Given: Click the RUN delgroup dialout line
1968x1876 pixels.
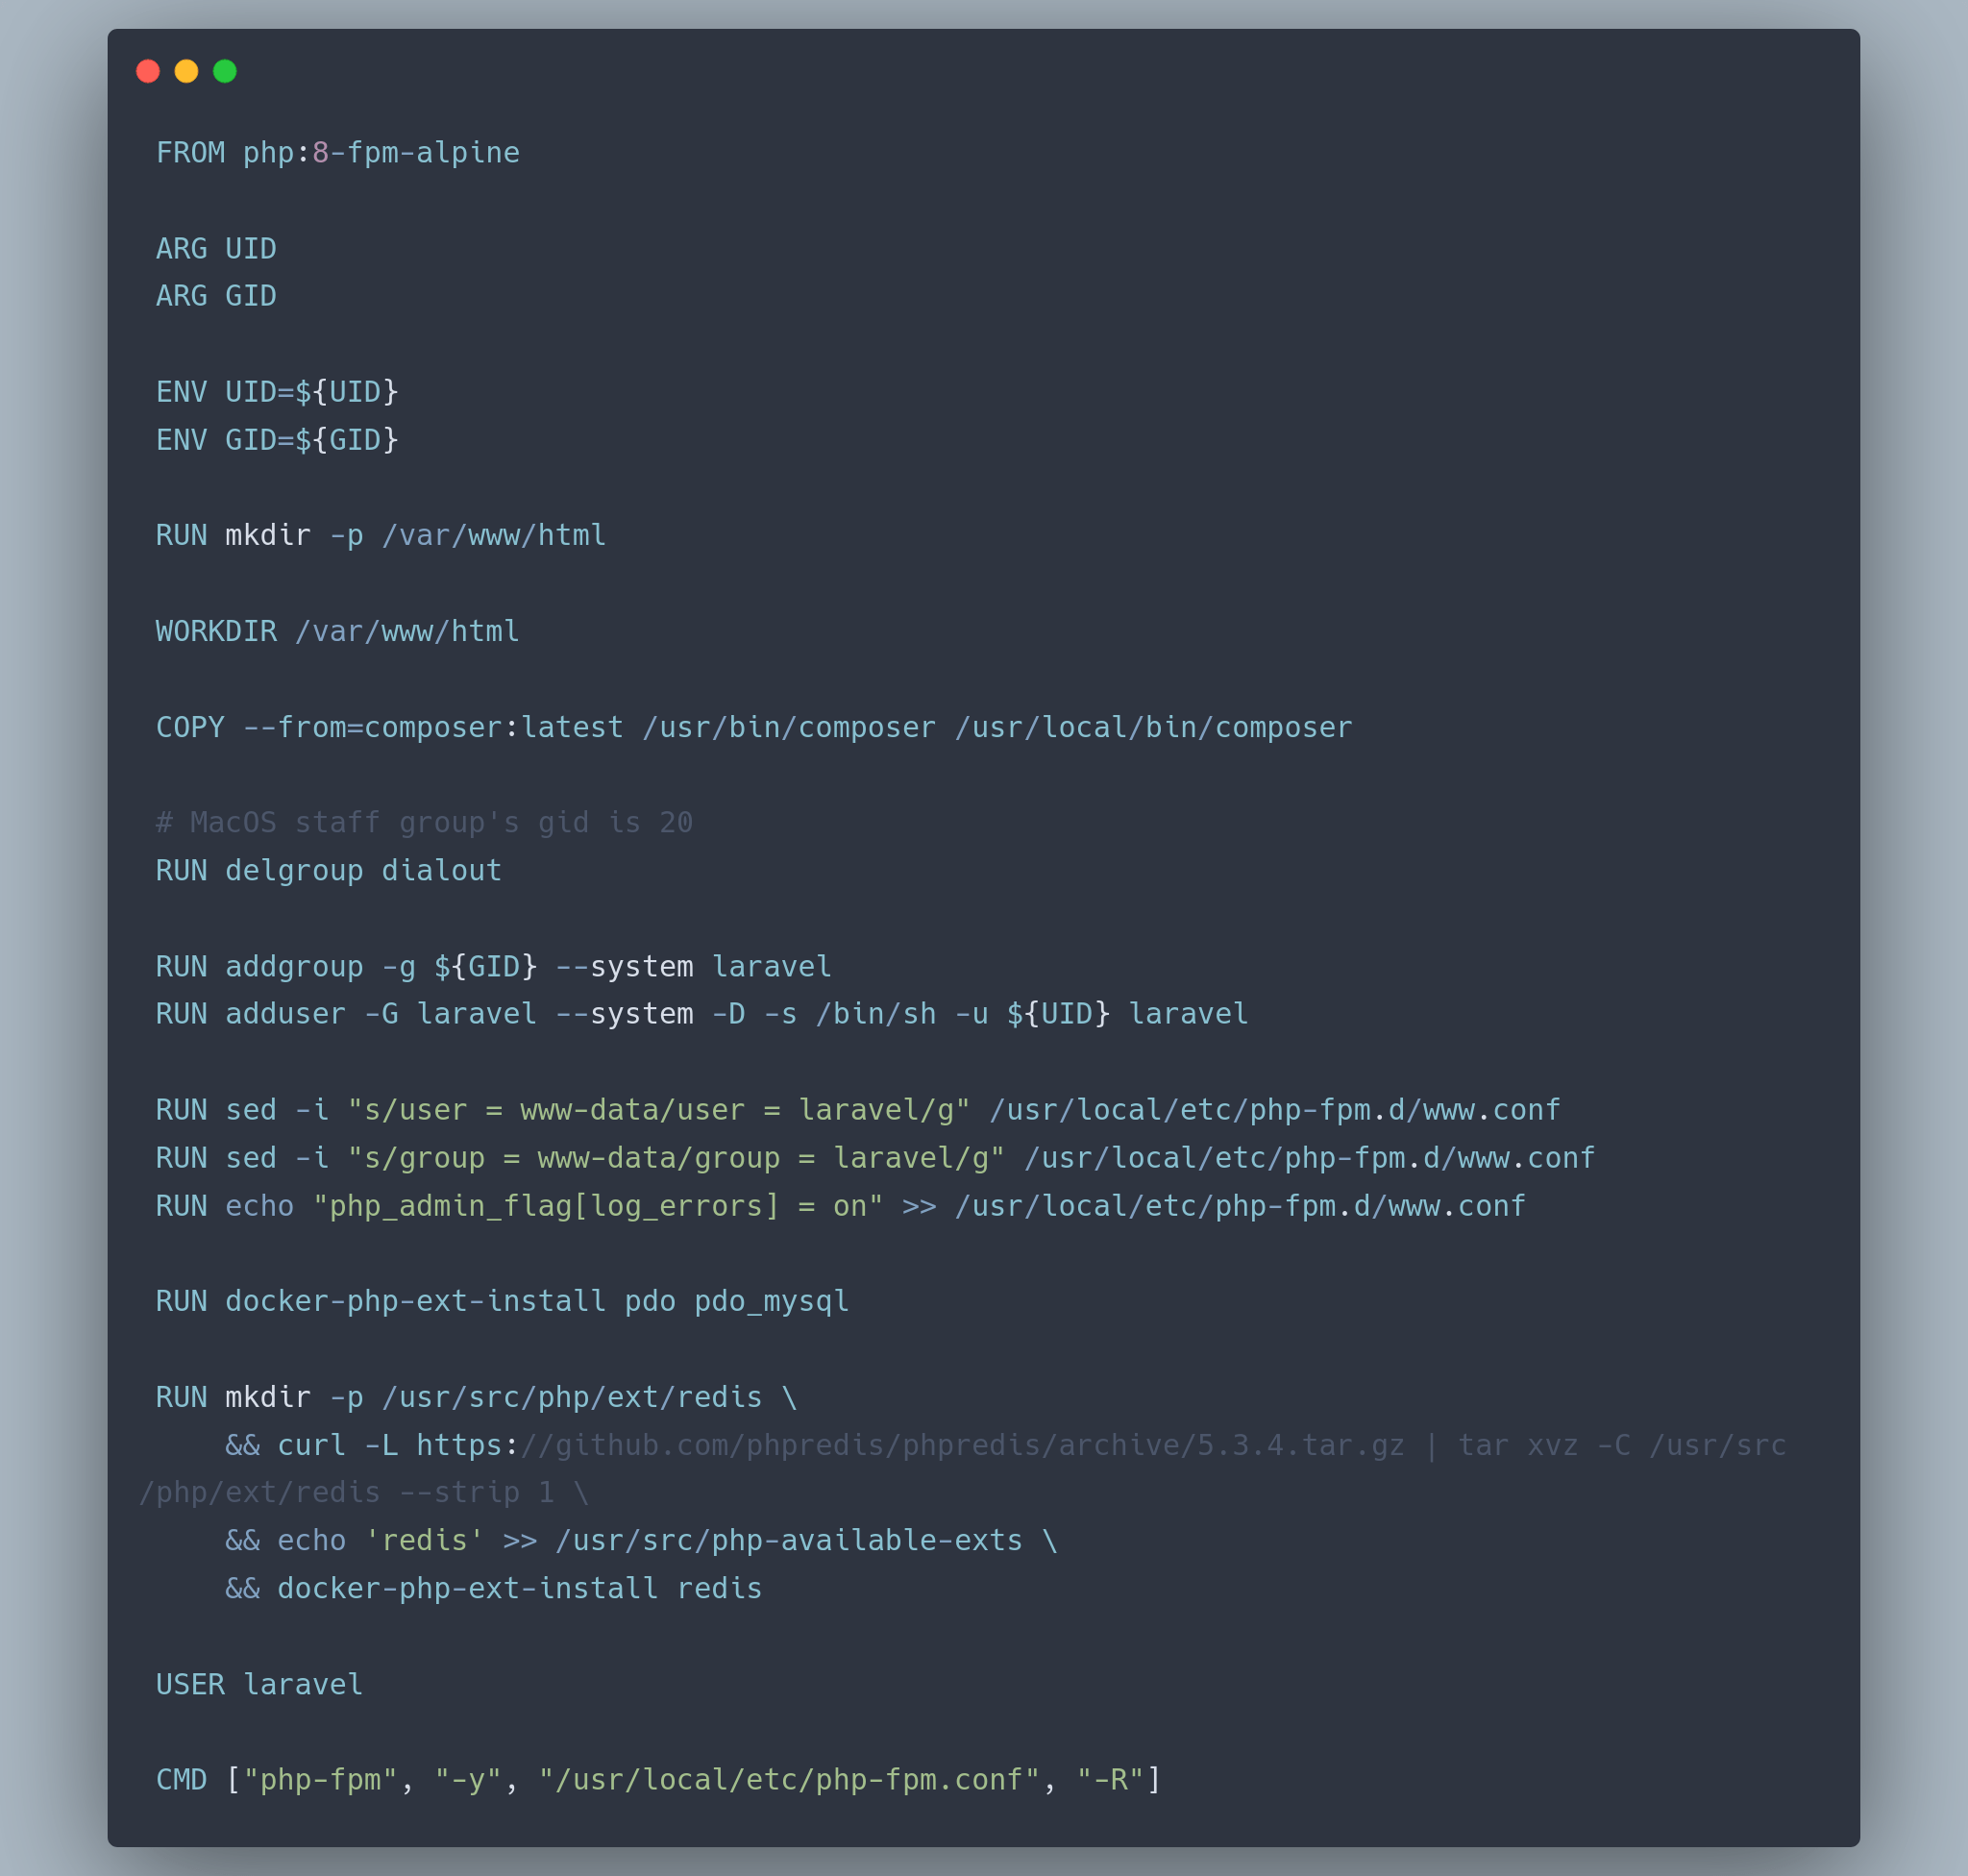Looking at the screenshot, I should tap(329, 871).
